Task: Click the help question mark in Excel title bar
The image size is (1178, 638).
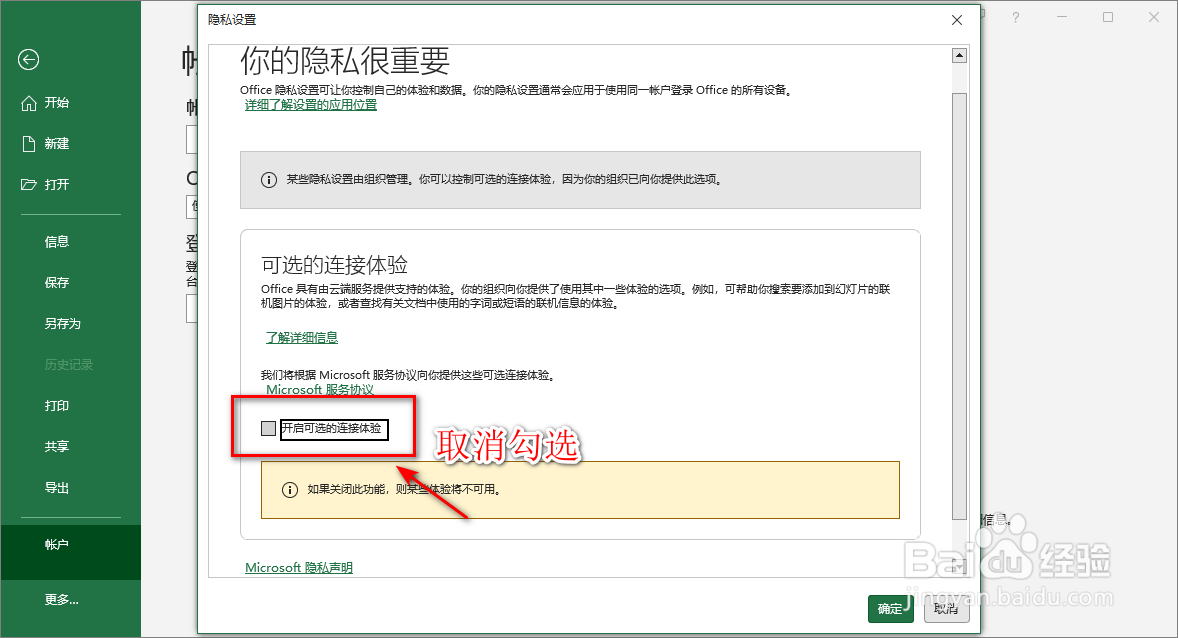Action: [x=1016, y=17]
